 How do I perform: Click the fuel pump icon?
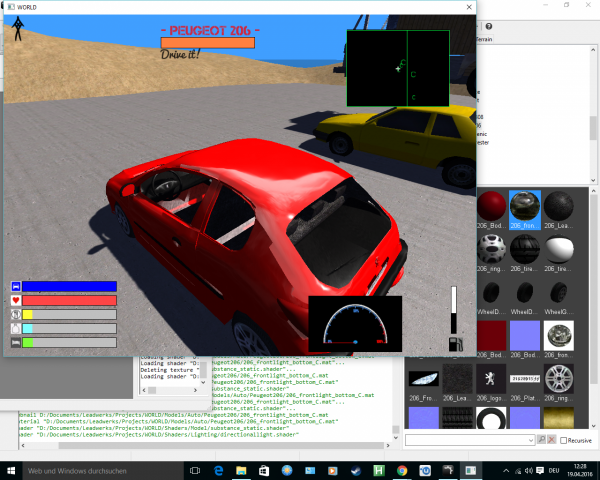point(455,344)
